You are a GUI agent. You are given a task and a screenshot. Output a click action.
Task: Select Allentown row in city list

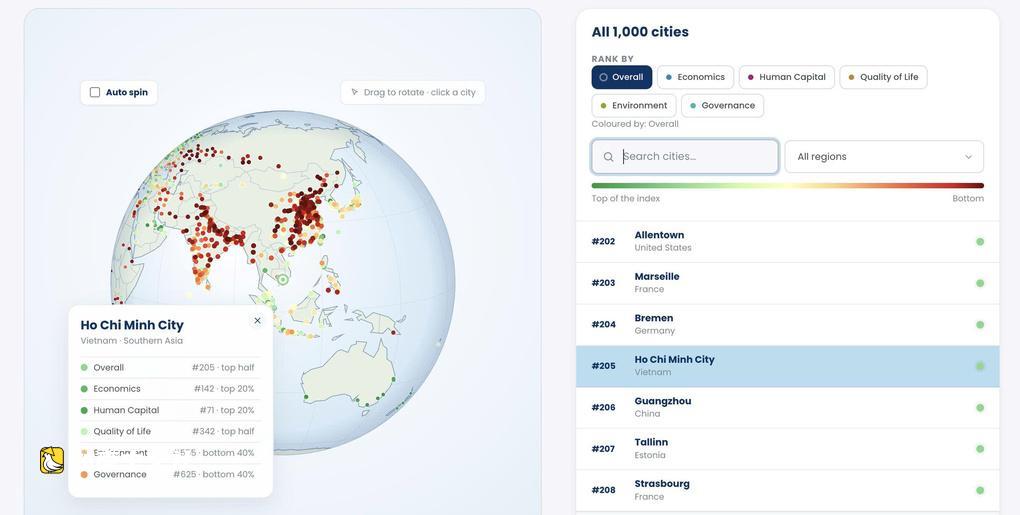[788, 241]
